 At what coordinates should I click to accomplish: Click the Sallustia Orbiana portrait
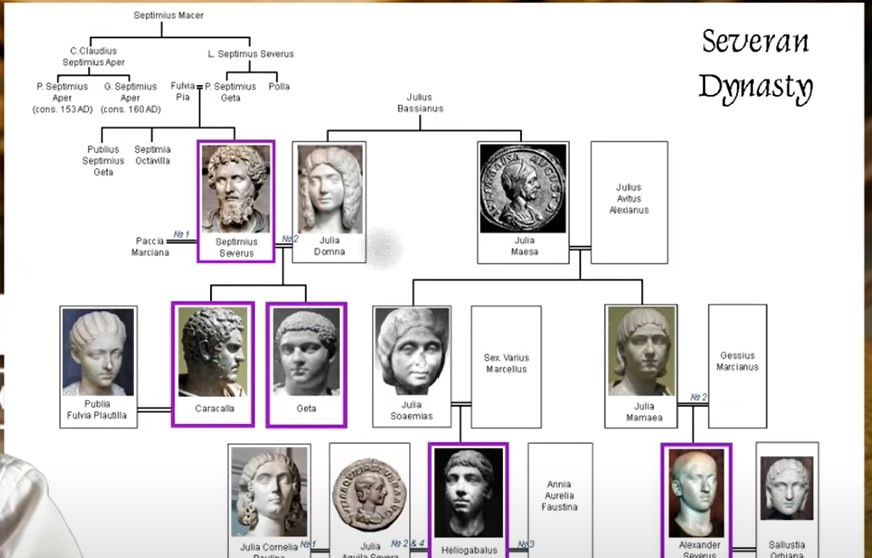tap(787, 490)
